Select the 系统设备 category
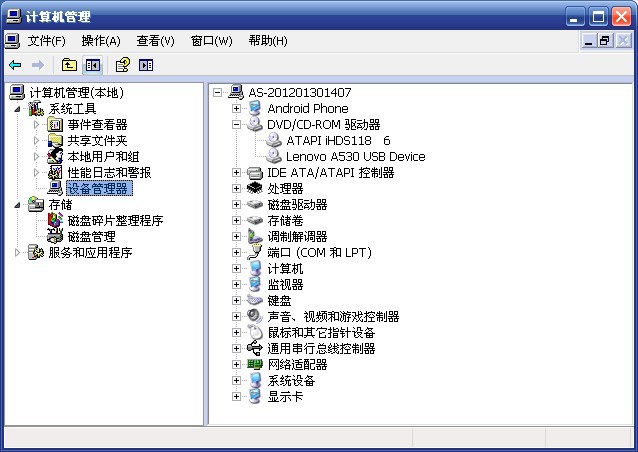The width and height of the screenshot is (638, 452). tap(291, 380)
